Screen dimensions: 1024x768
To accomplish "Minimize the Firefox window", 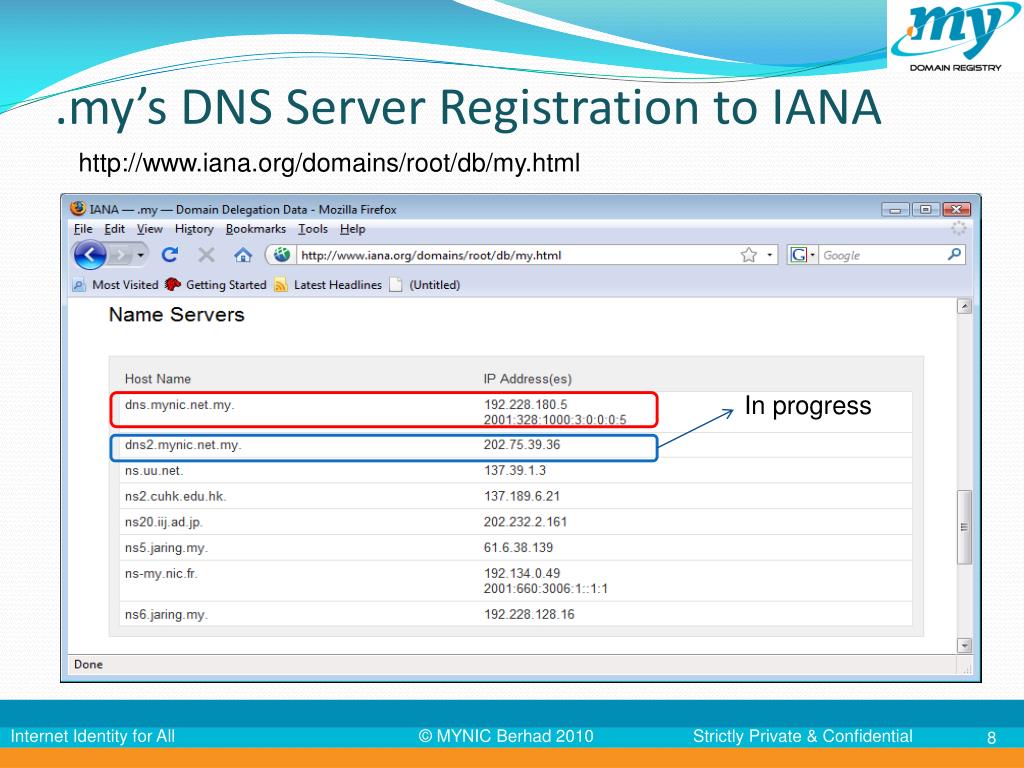I will [x=895, y=209].
